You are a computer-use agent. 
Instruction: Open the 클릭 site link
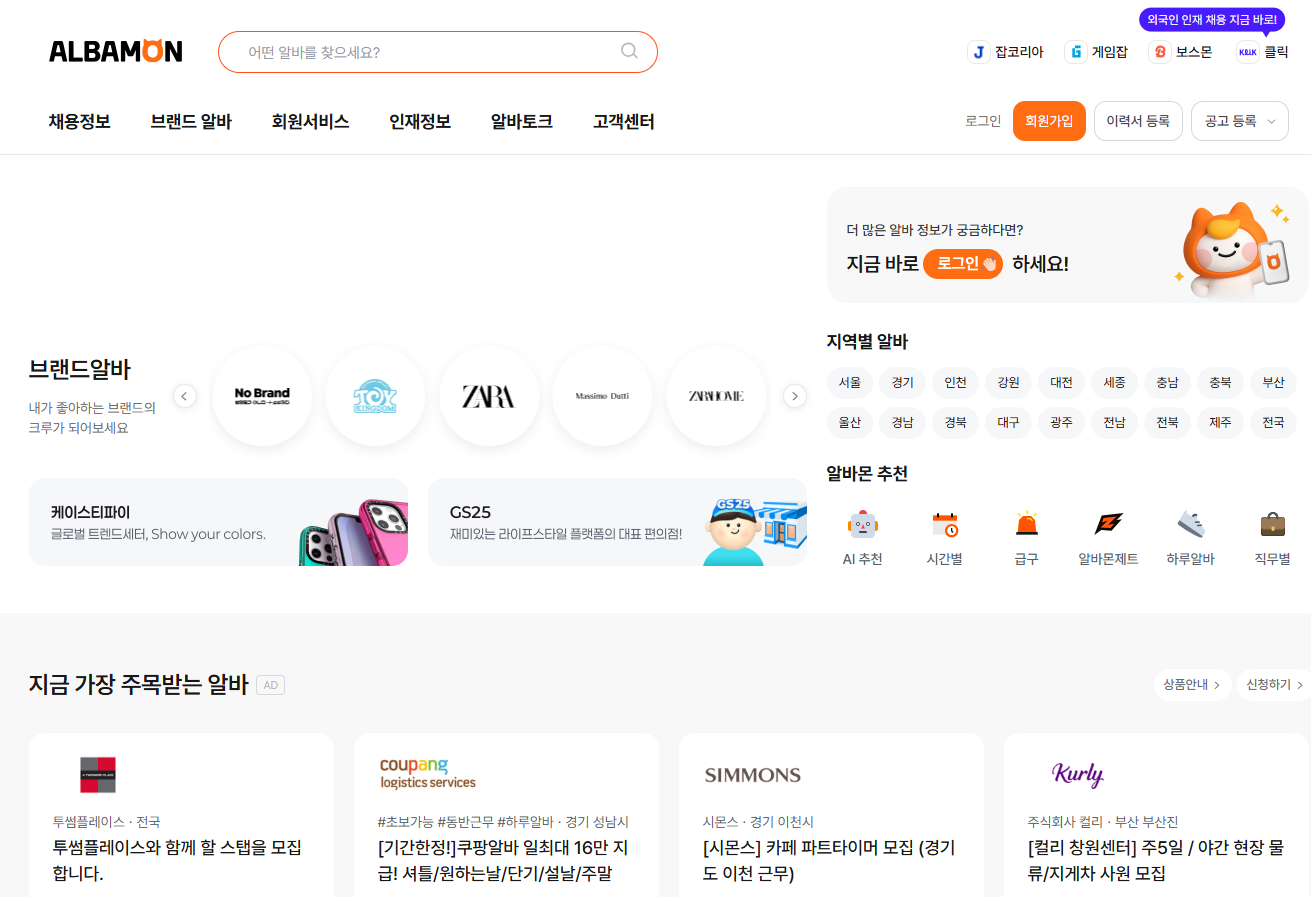pyautogui.click(x=1262, y=52)
